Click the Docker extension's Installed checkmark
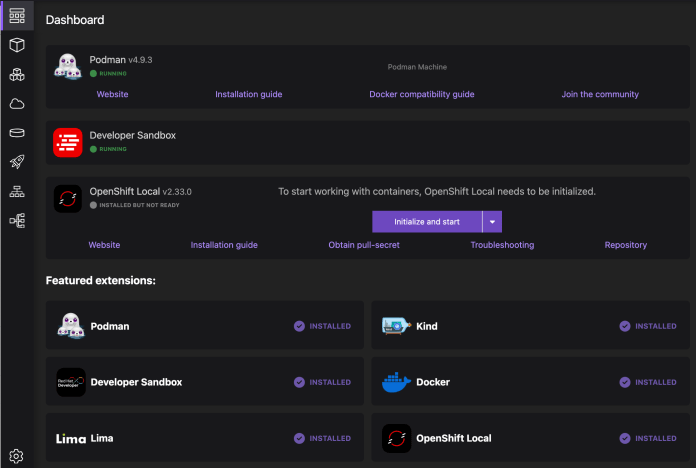Image resolution: width=696 pixels, height=468 pixels. coord(625,382)
